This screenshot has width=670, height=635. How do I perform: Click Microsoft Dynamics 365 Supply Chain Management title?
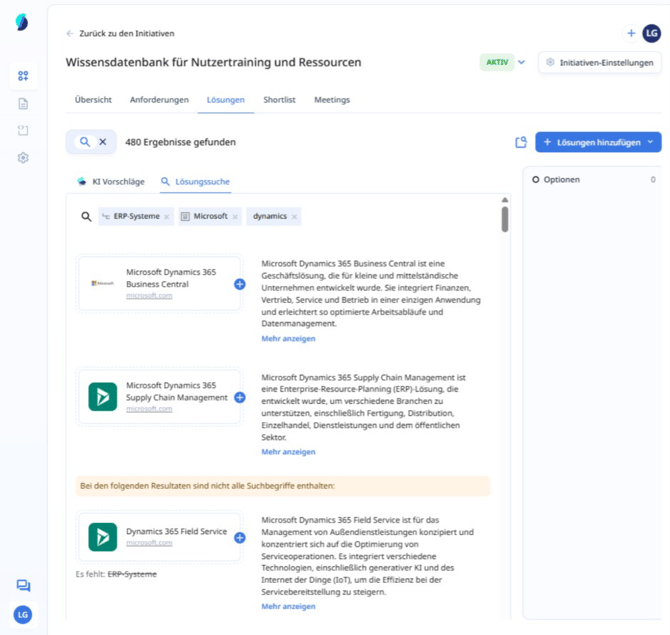(177, 391)
